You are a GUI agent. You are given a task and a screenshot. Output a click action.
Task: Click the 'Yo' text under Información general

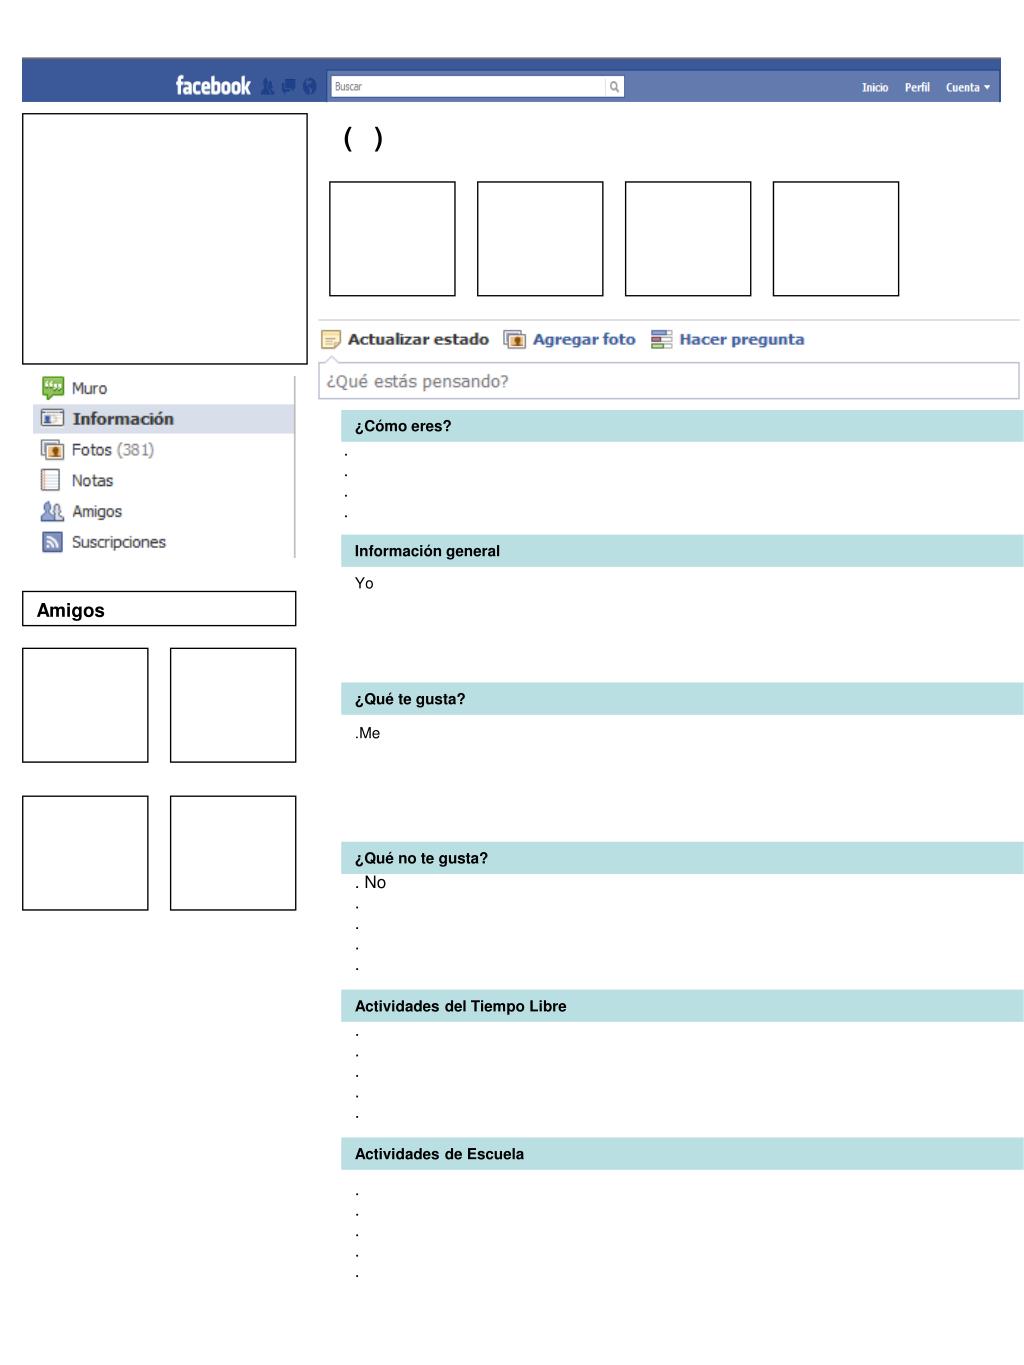pyautogui.click(x=364, y=583)
